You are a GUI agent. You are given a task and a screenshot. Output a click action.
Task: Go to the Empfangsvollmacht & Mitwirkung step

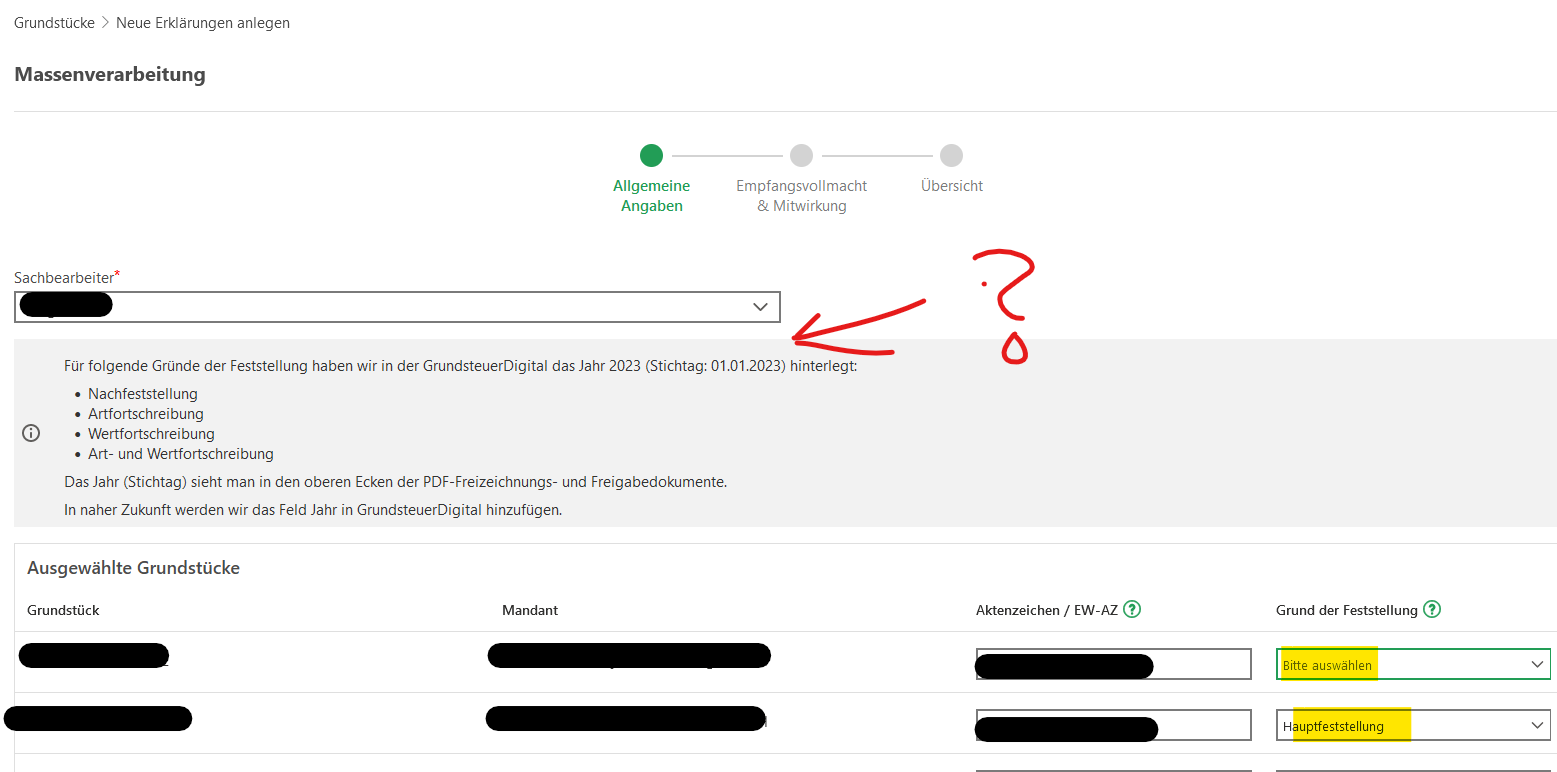point(801,155)
